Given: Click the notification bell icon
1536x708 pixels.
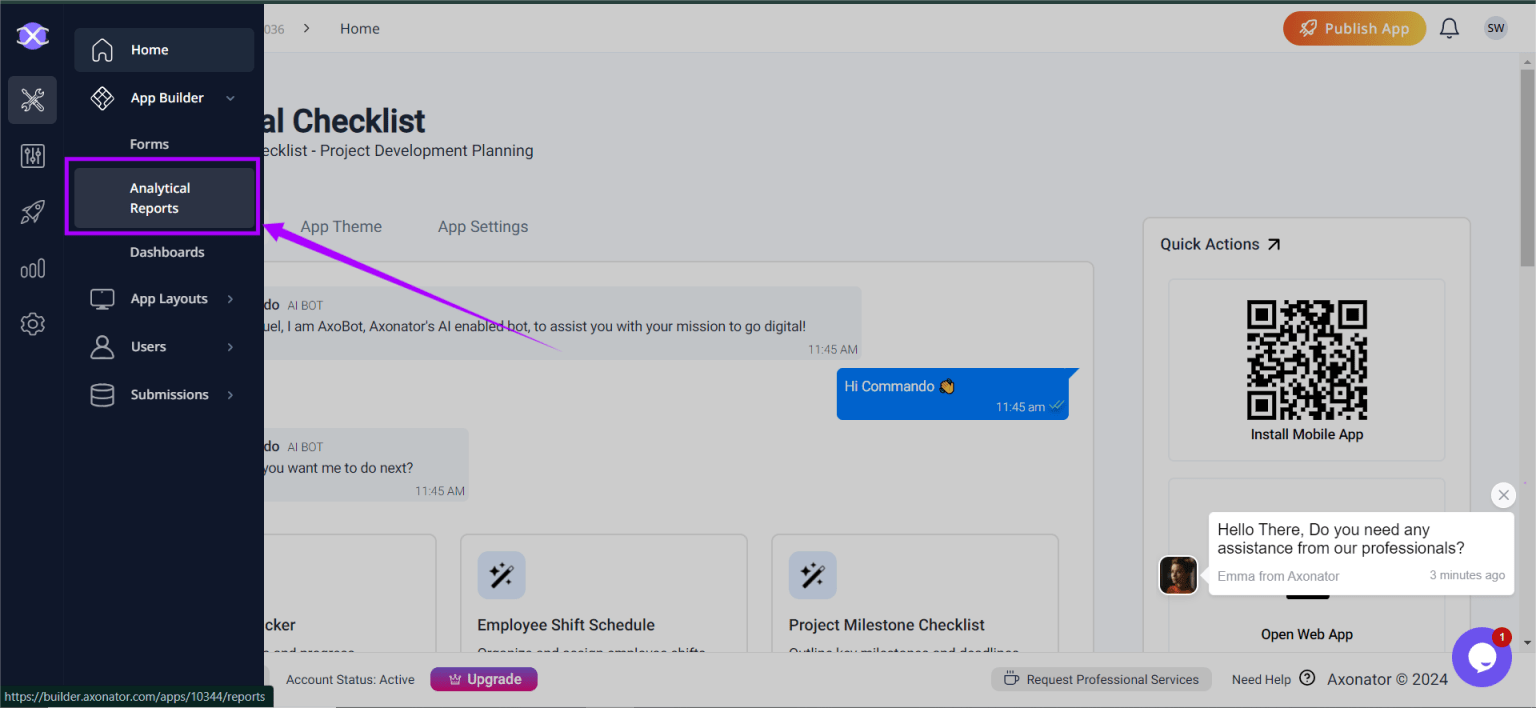Looking at the screenshot, I should [x=1449, y=29].
